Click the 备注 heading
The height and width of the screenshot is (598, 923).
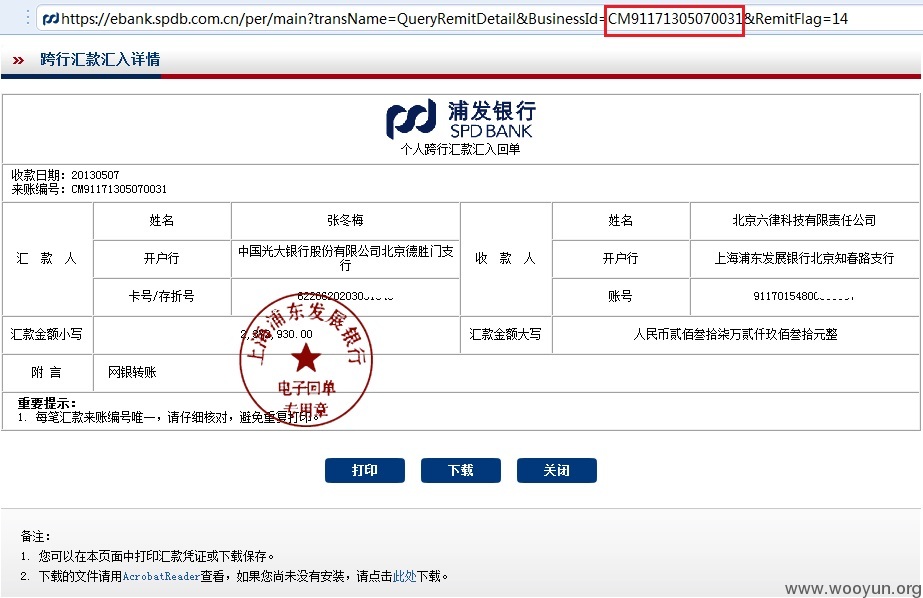point(35,536)
